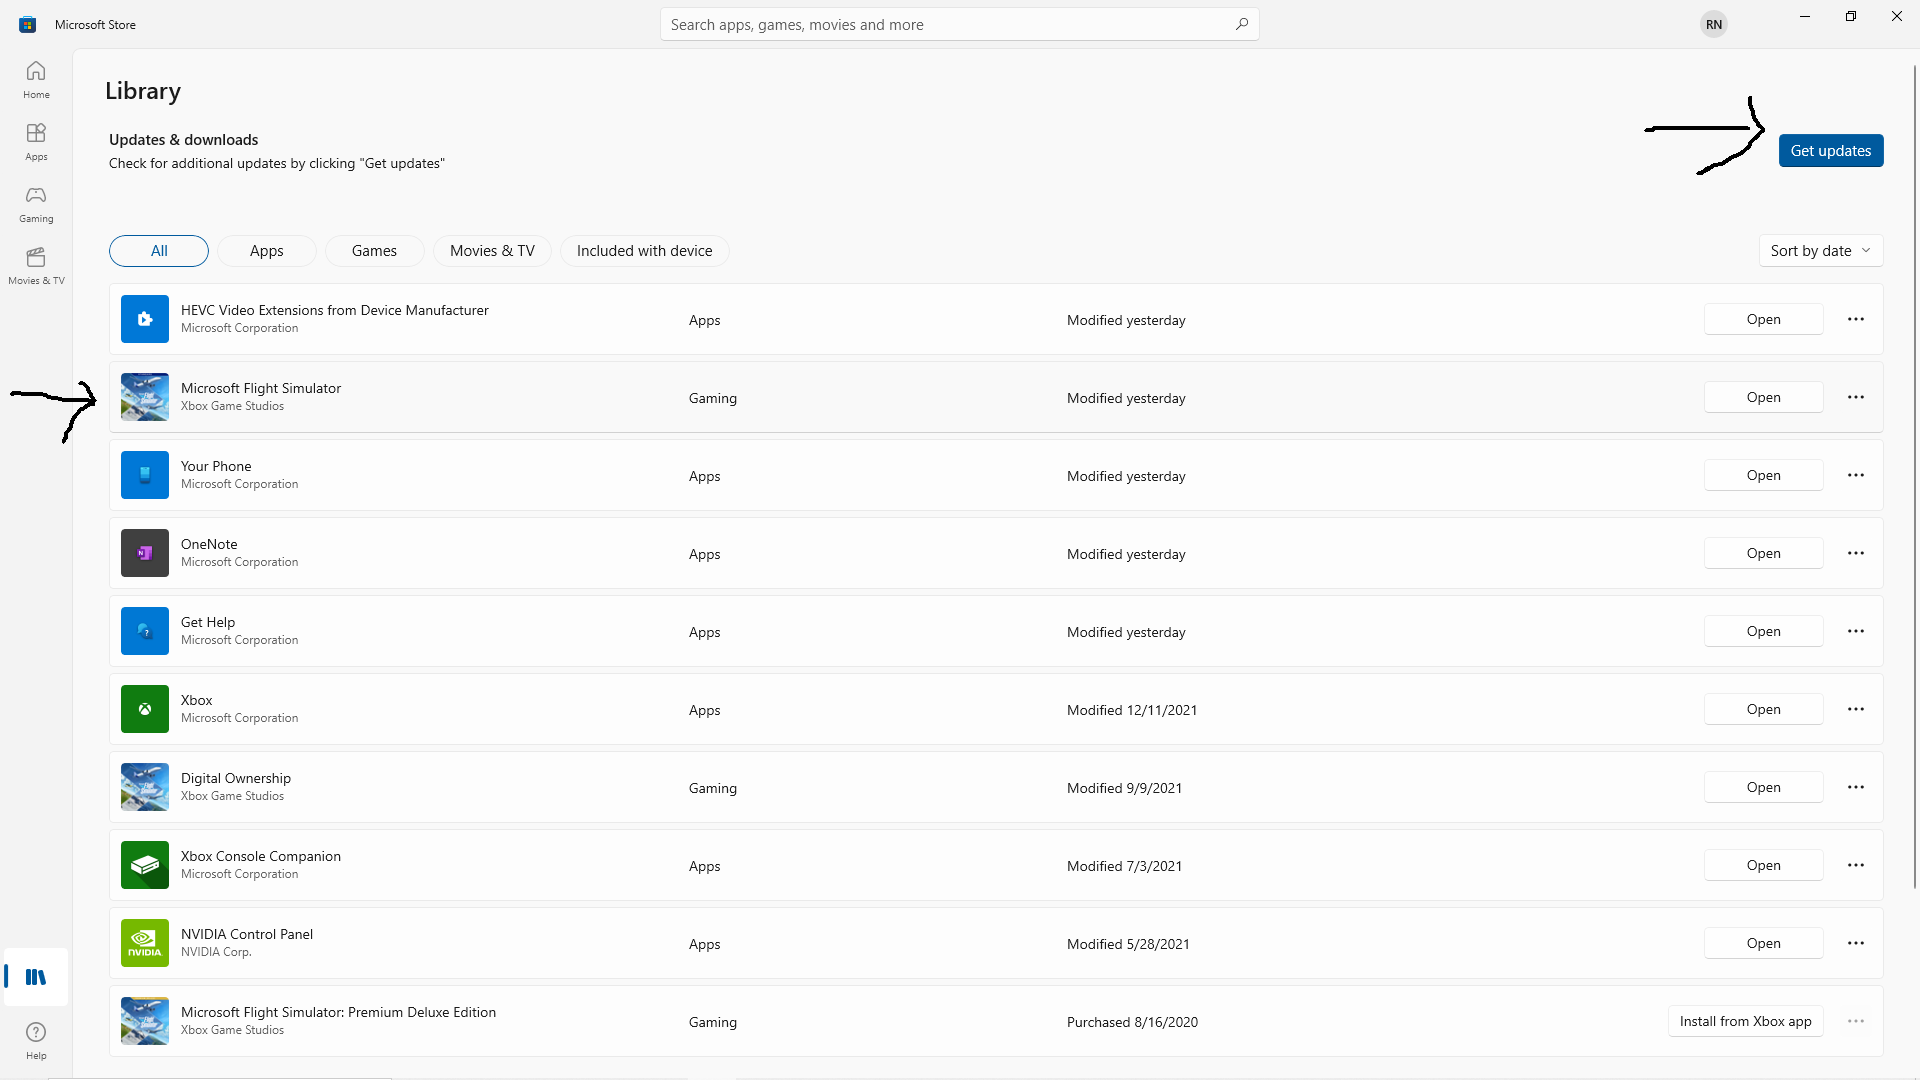This screenshot has height=1080, width=1920.
Task: Click 'Modified 9/9/2021' in Digital Ownership row
Action: click(x=1124, y=788)
